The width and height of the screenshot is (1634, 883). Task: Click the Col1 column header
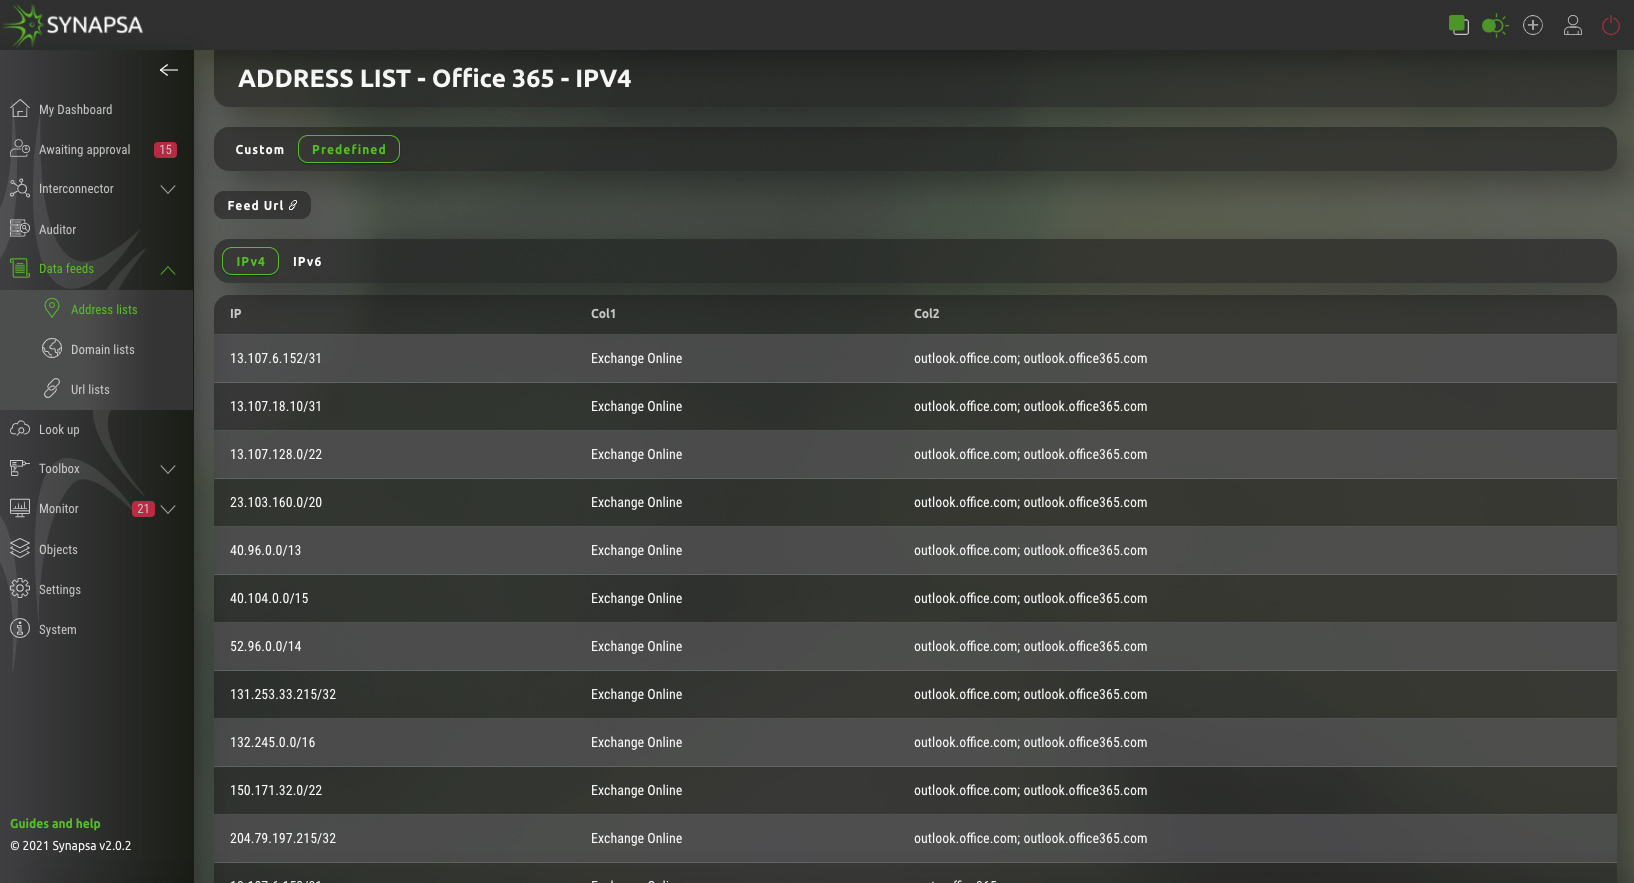[603, 314]
